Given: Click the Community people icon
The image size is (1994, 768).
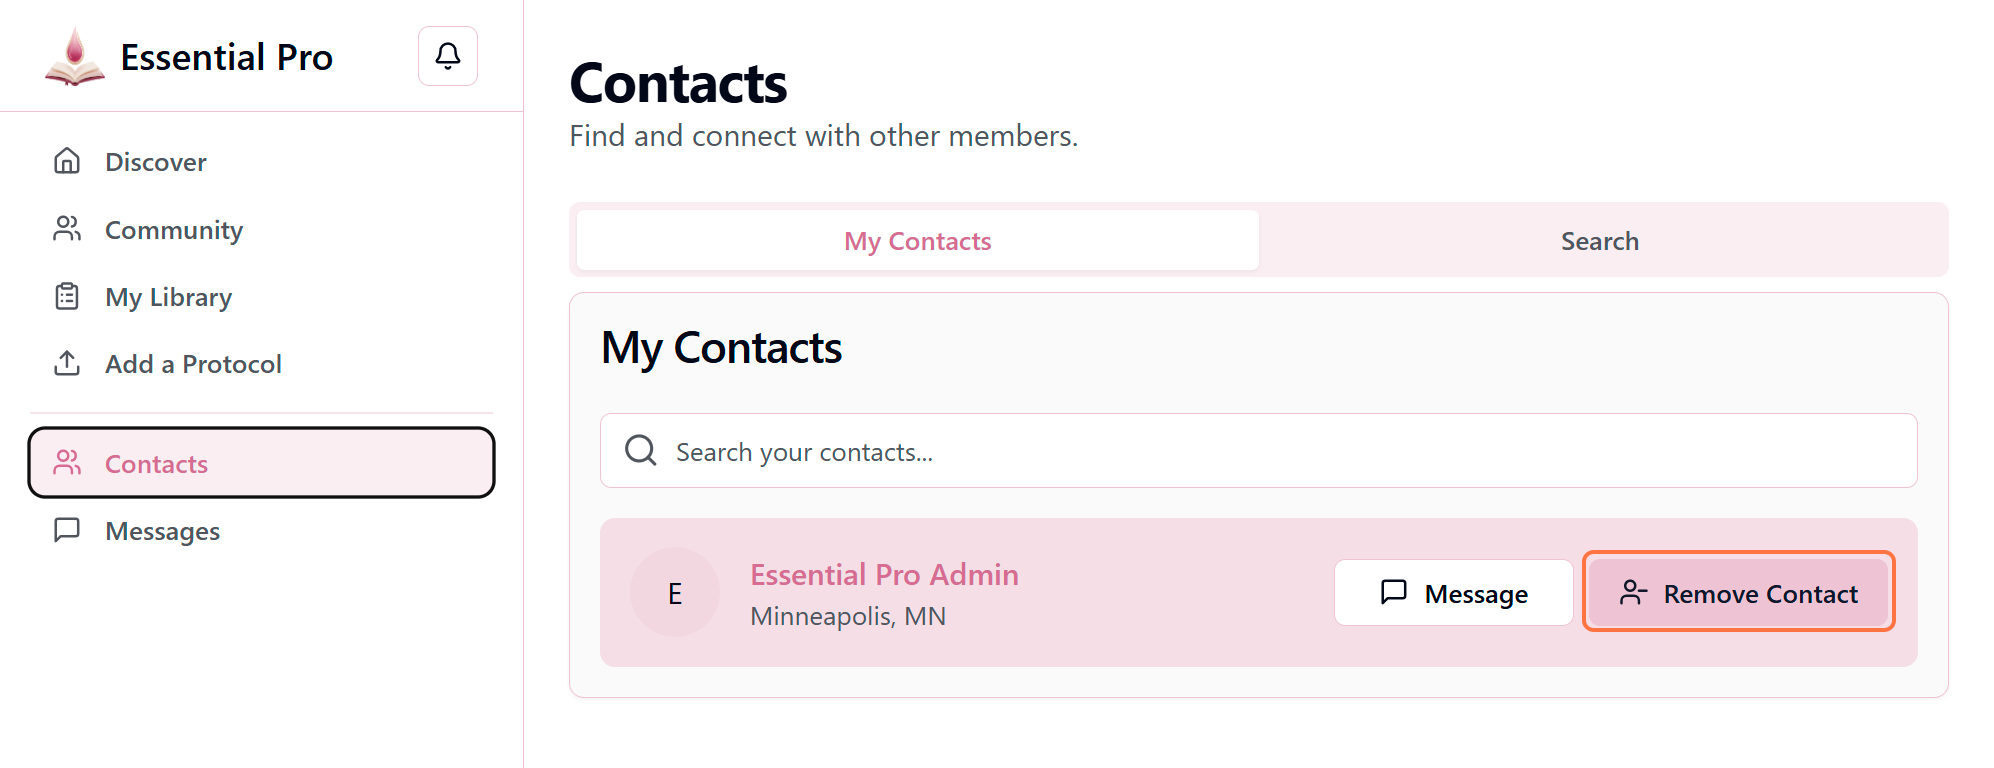Looking at the screenshot, I should click(x=67, y=229).
